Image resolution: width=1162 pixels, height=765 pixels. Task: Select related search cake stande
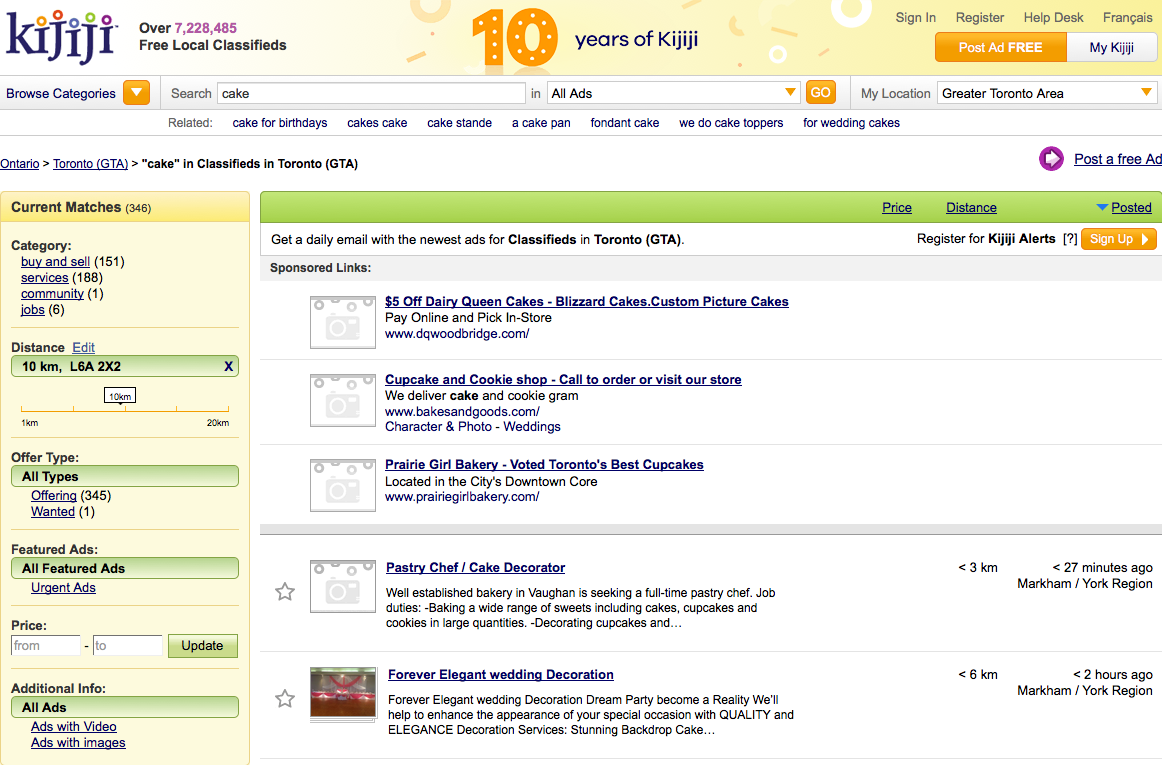point(459,123)
